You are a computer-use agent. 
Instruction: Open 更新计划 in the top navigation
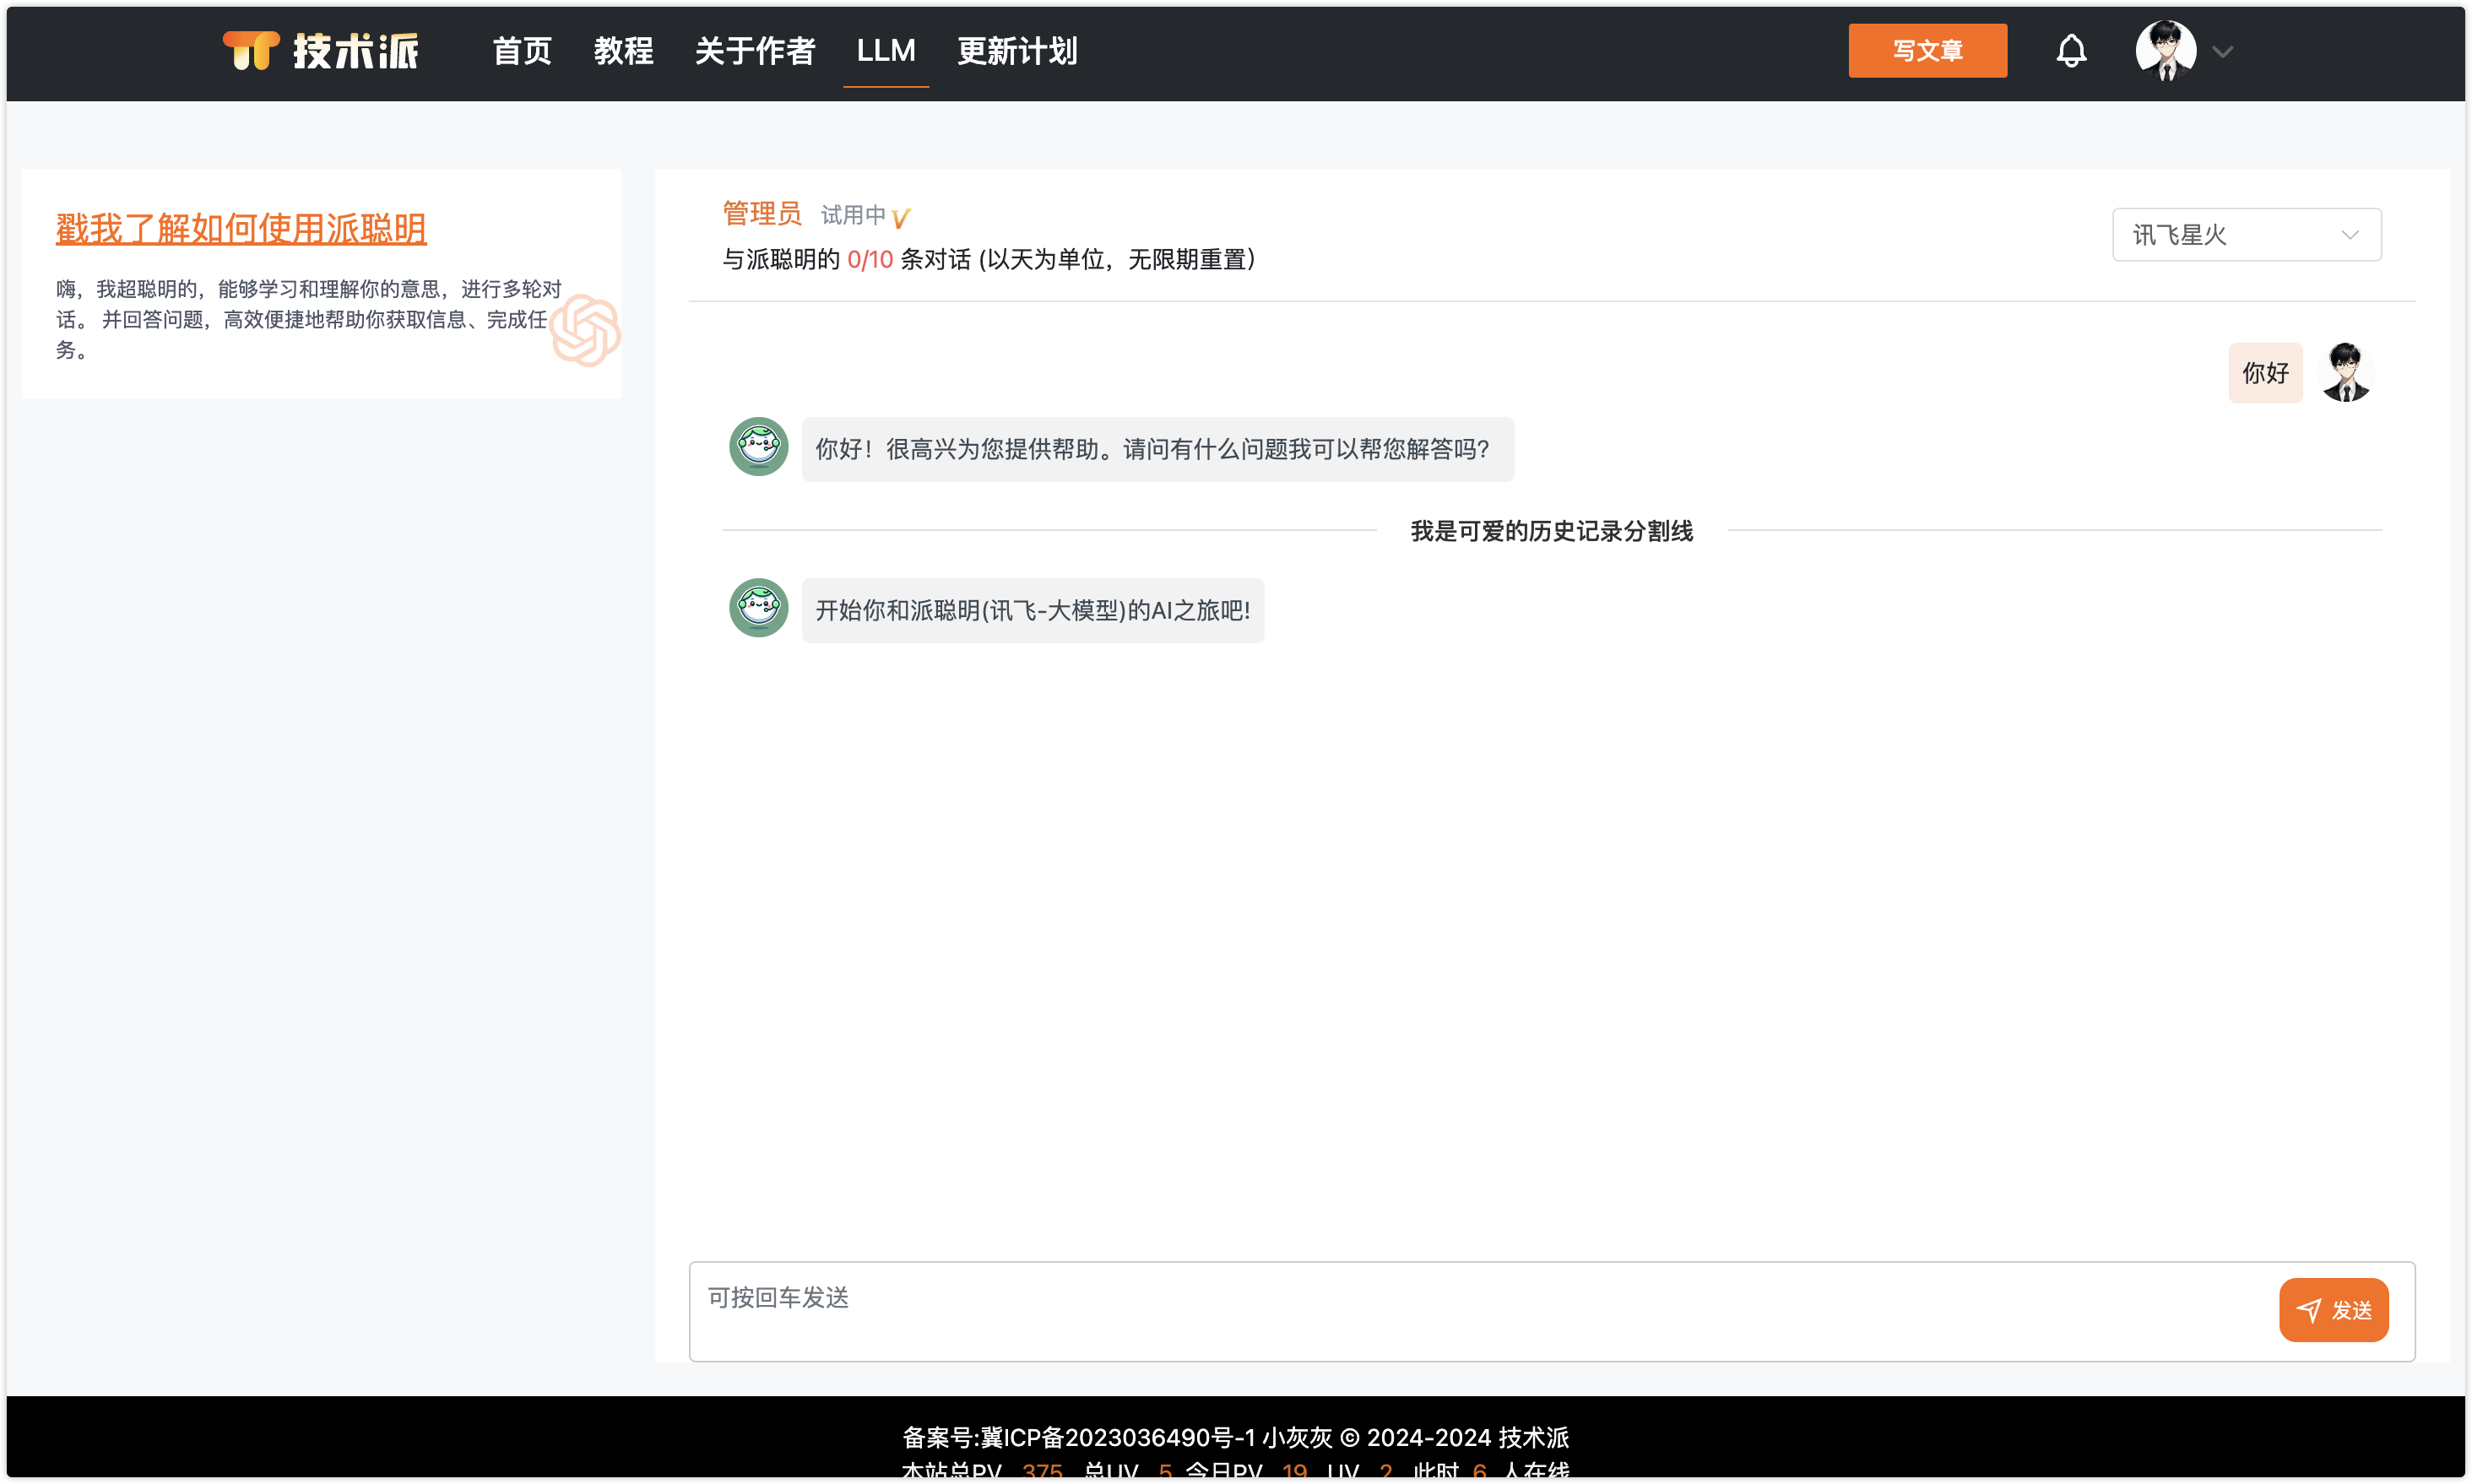click(x=1017, y=51)
